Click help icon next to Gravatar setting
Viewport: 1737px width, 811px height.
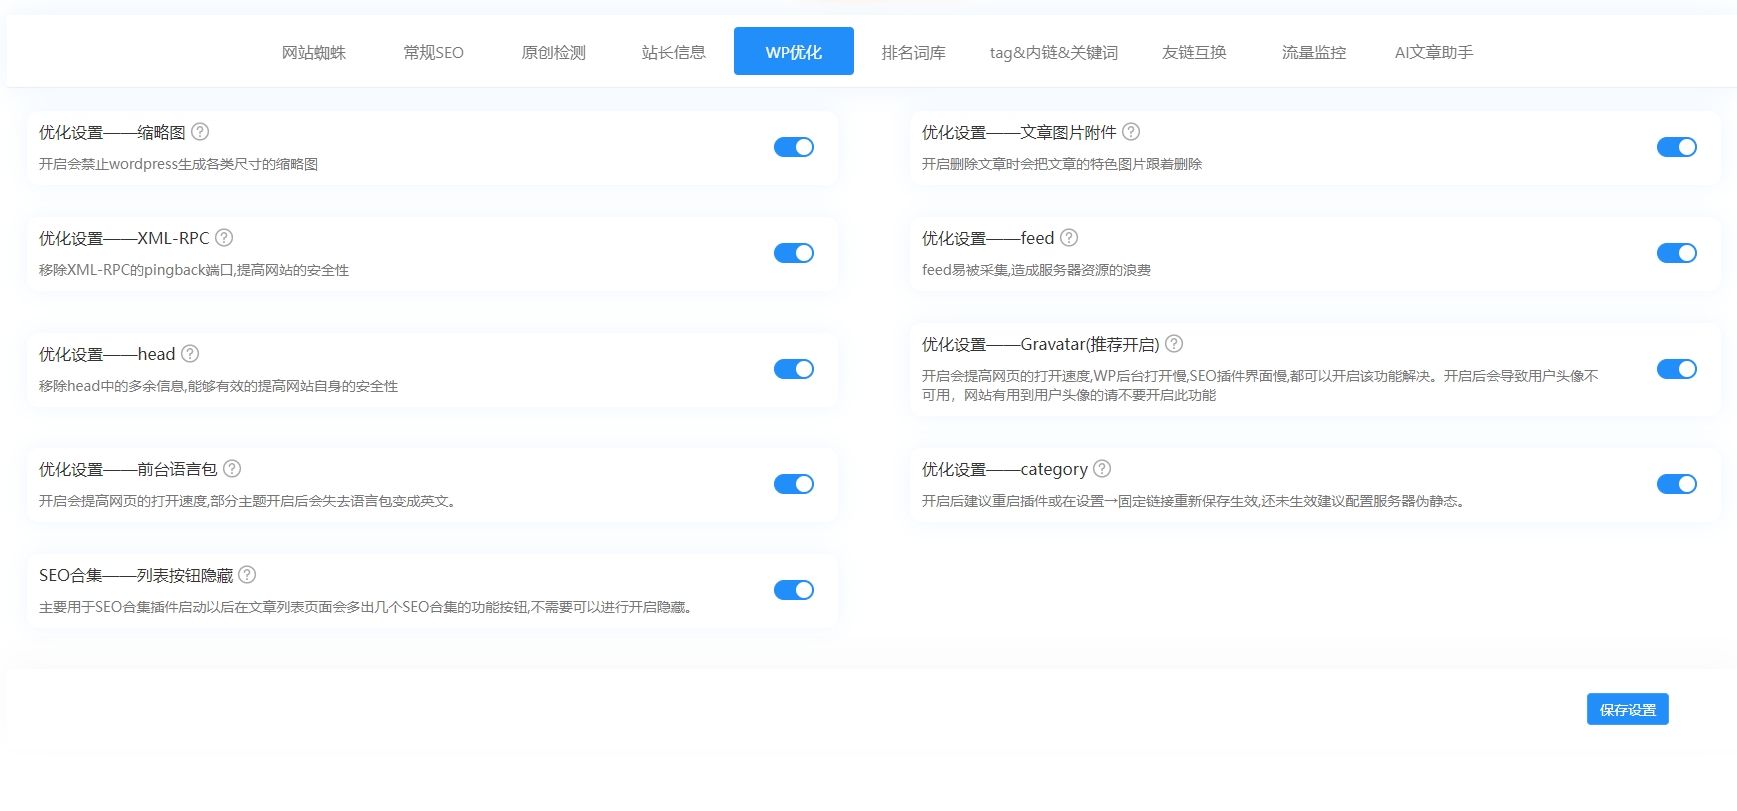(1174, 344)
